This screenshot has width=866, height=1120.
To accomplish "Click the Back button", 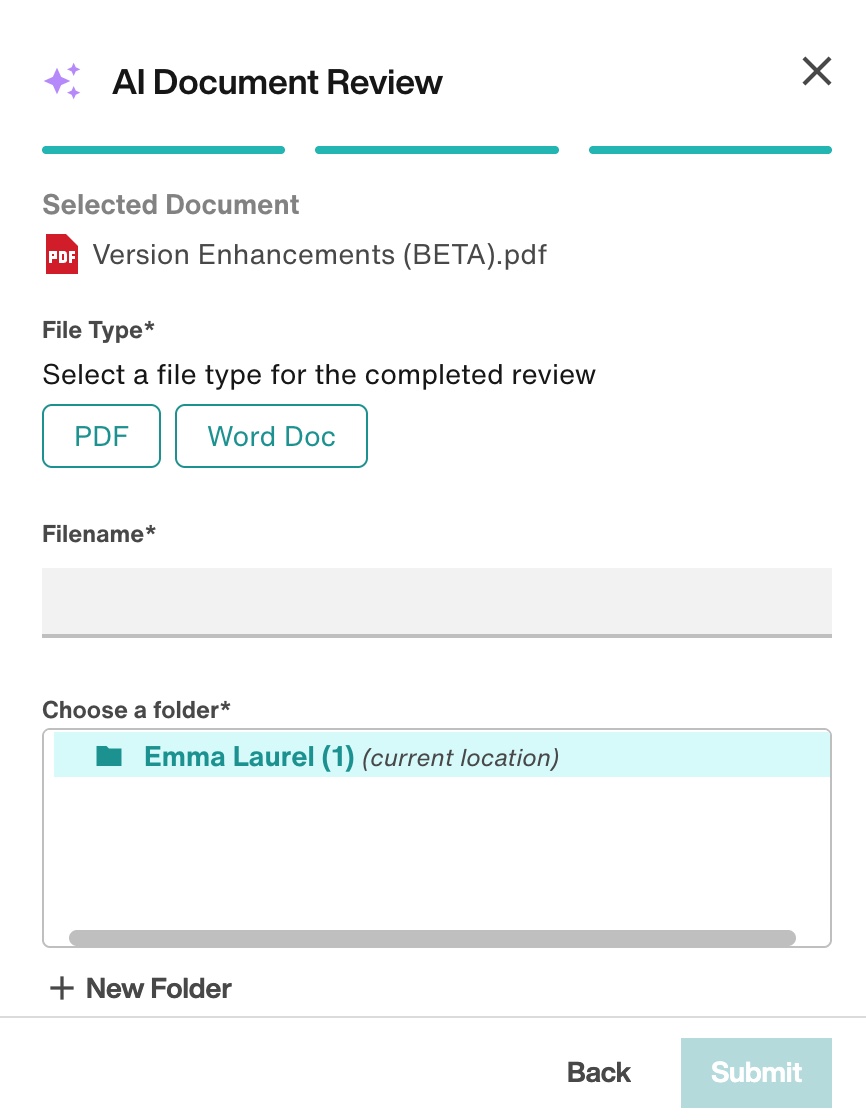I will (x=598, y=1072).
